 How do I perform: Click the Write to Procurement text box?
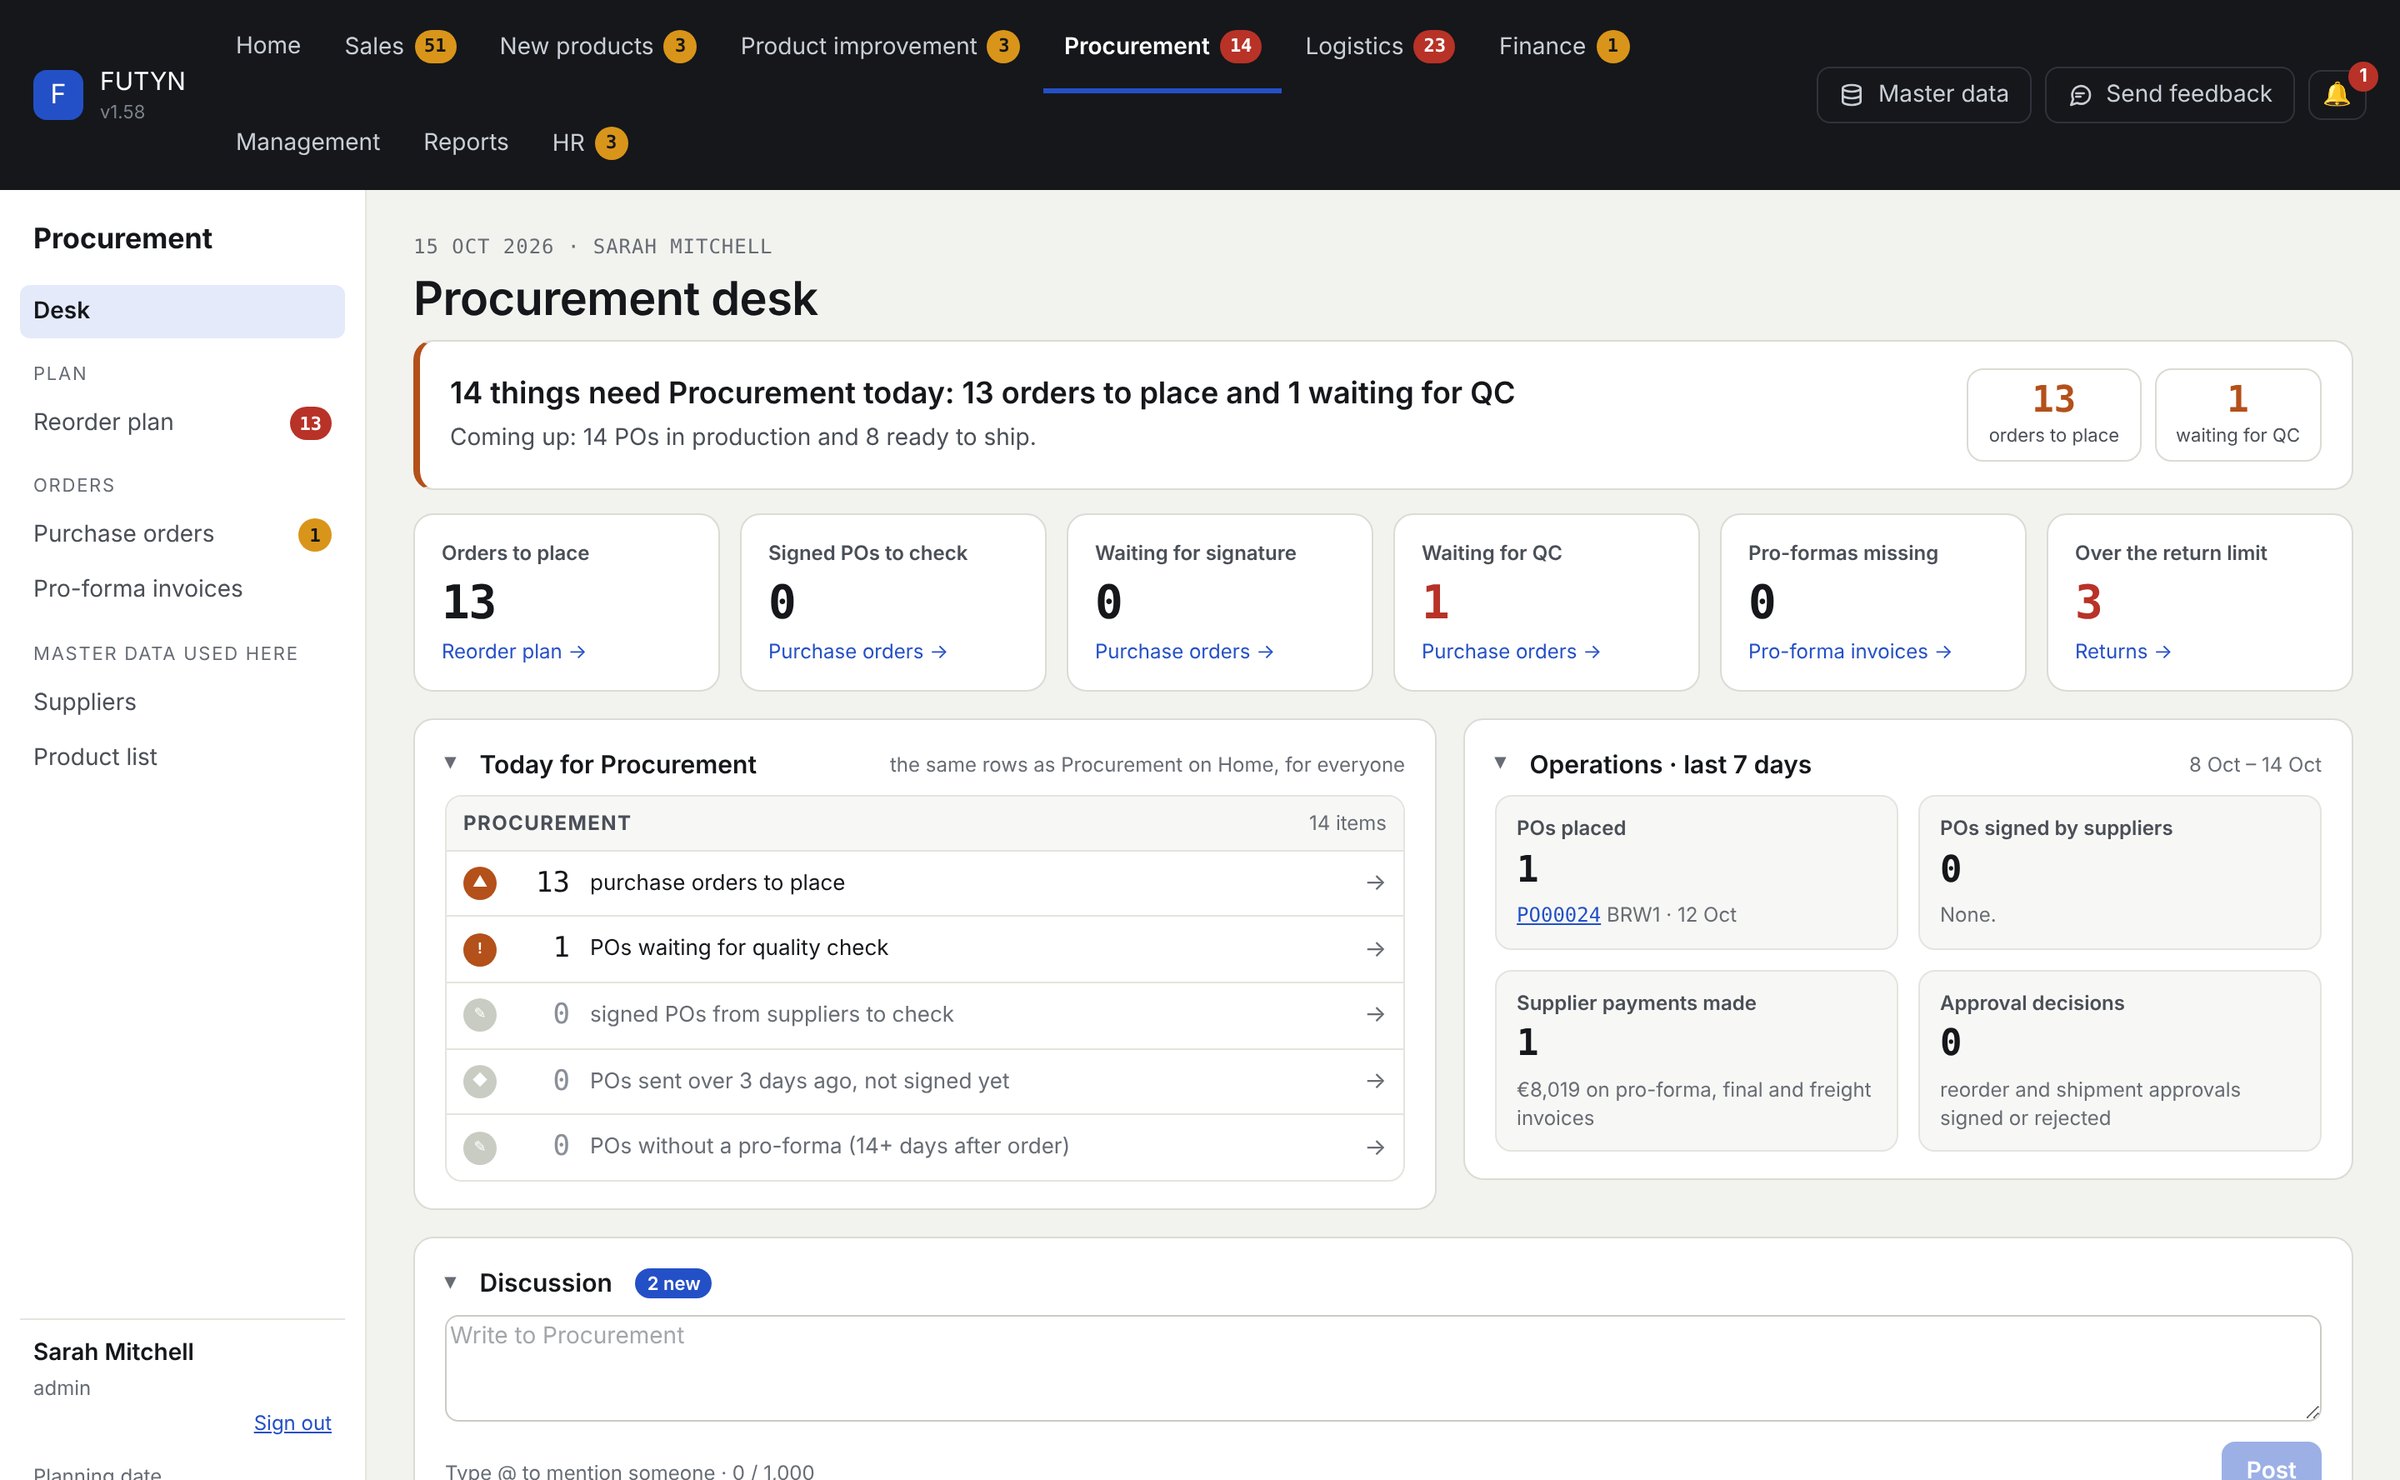coord(1382,1368)
